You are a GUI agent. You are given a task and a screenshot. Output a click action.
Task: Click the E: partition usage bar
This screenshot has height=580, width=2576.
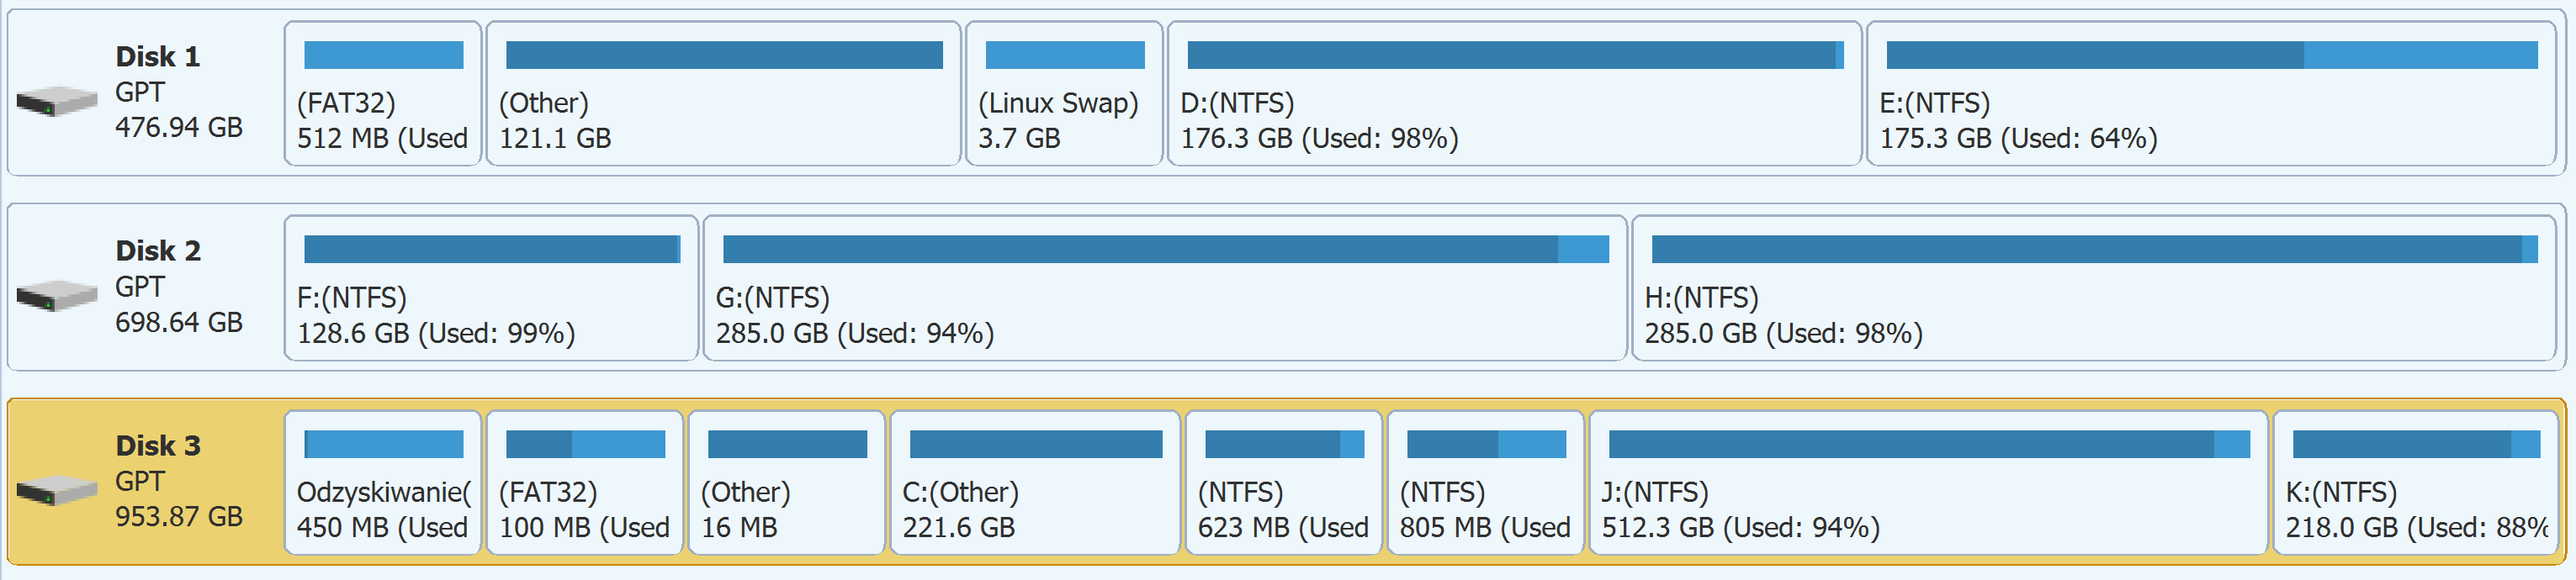(2211, 55)
